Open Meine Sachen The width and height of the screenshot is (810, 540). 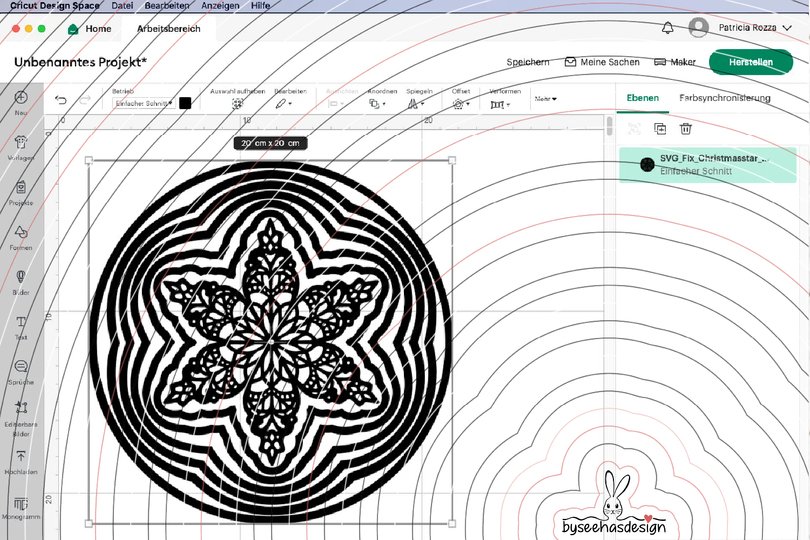[602, 62]
